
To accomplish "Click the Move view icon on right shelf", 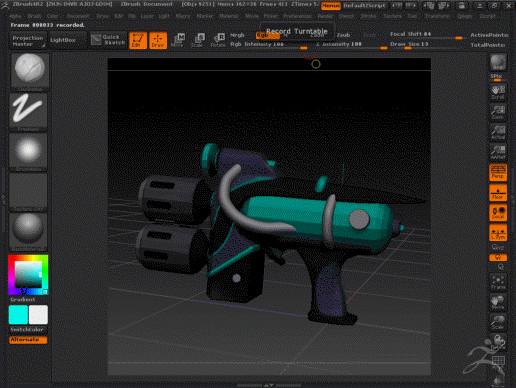I will point(498,302).
